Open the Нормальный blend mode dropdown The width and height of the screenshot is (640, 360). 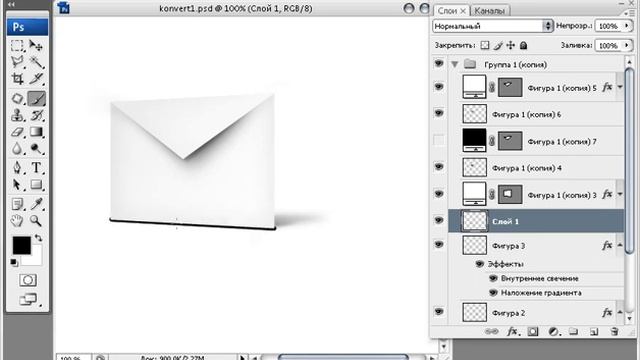click(493, 26)
